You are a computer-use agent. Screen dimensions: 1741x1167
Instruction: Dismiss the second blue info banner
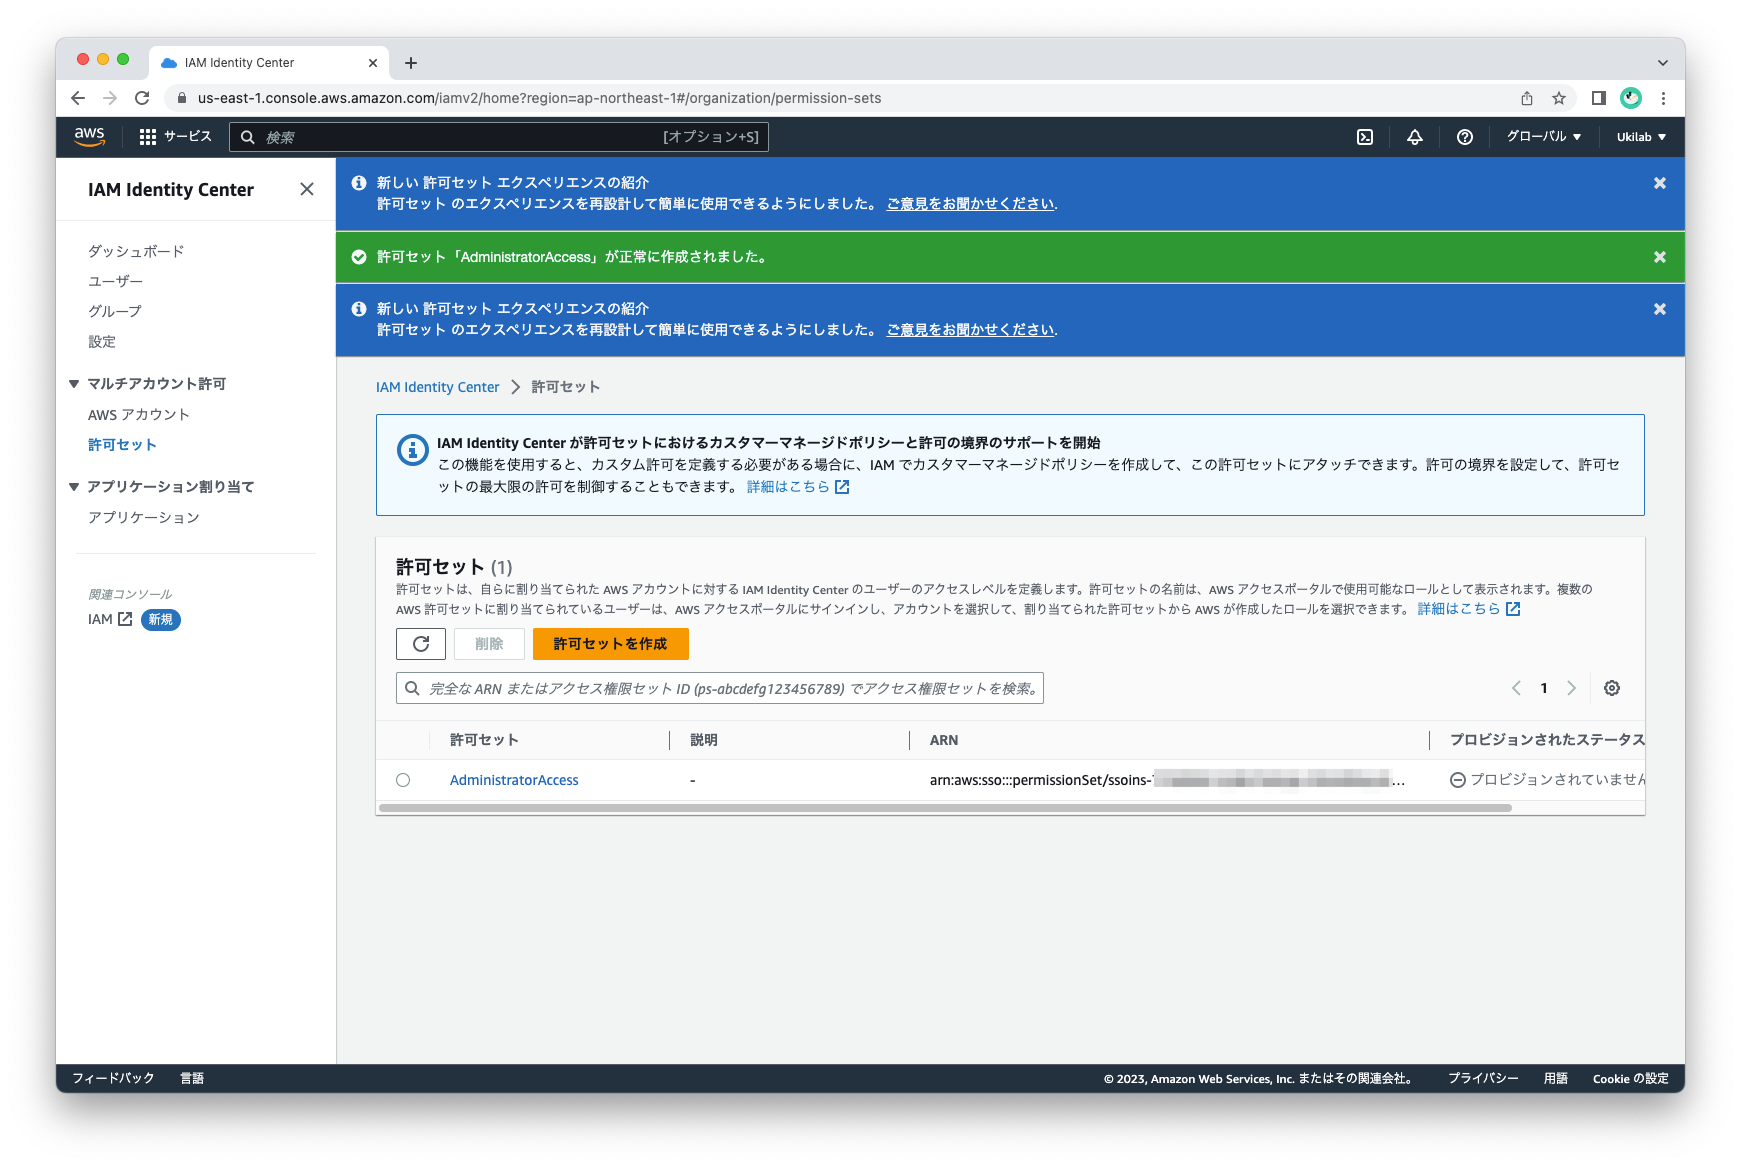click(1660, 309)
